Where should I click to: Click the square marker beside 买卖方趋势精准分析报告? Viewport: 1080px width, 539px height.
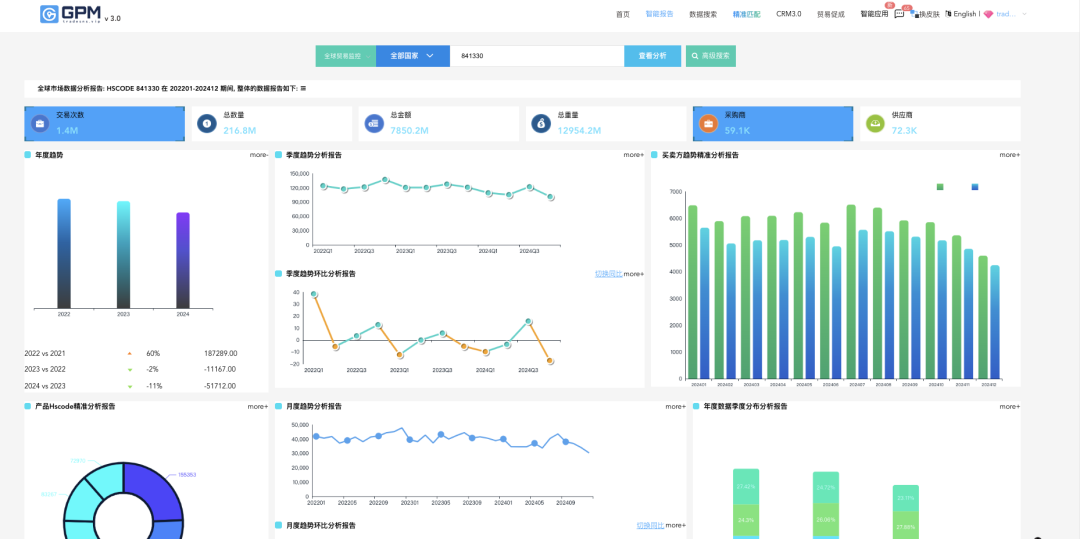[654, 155]
